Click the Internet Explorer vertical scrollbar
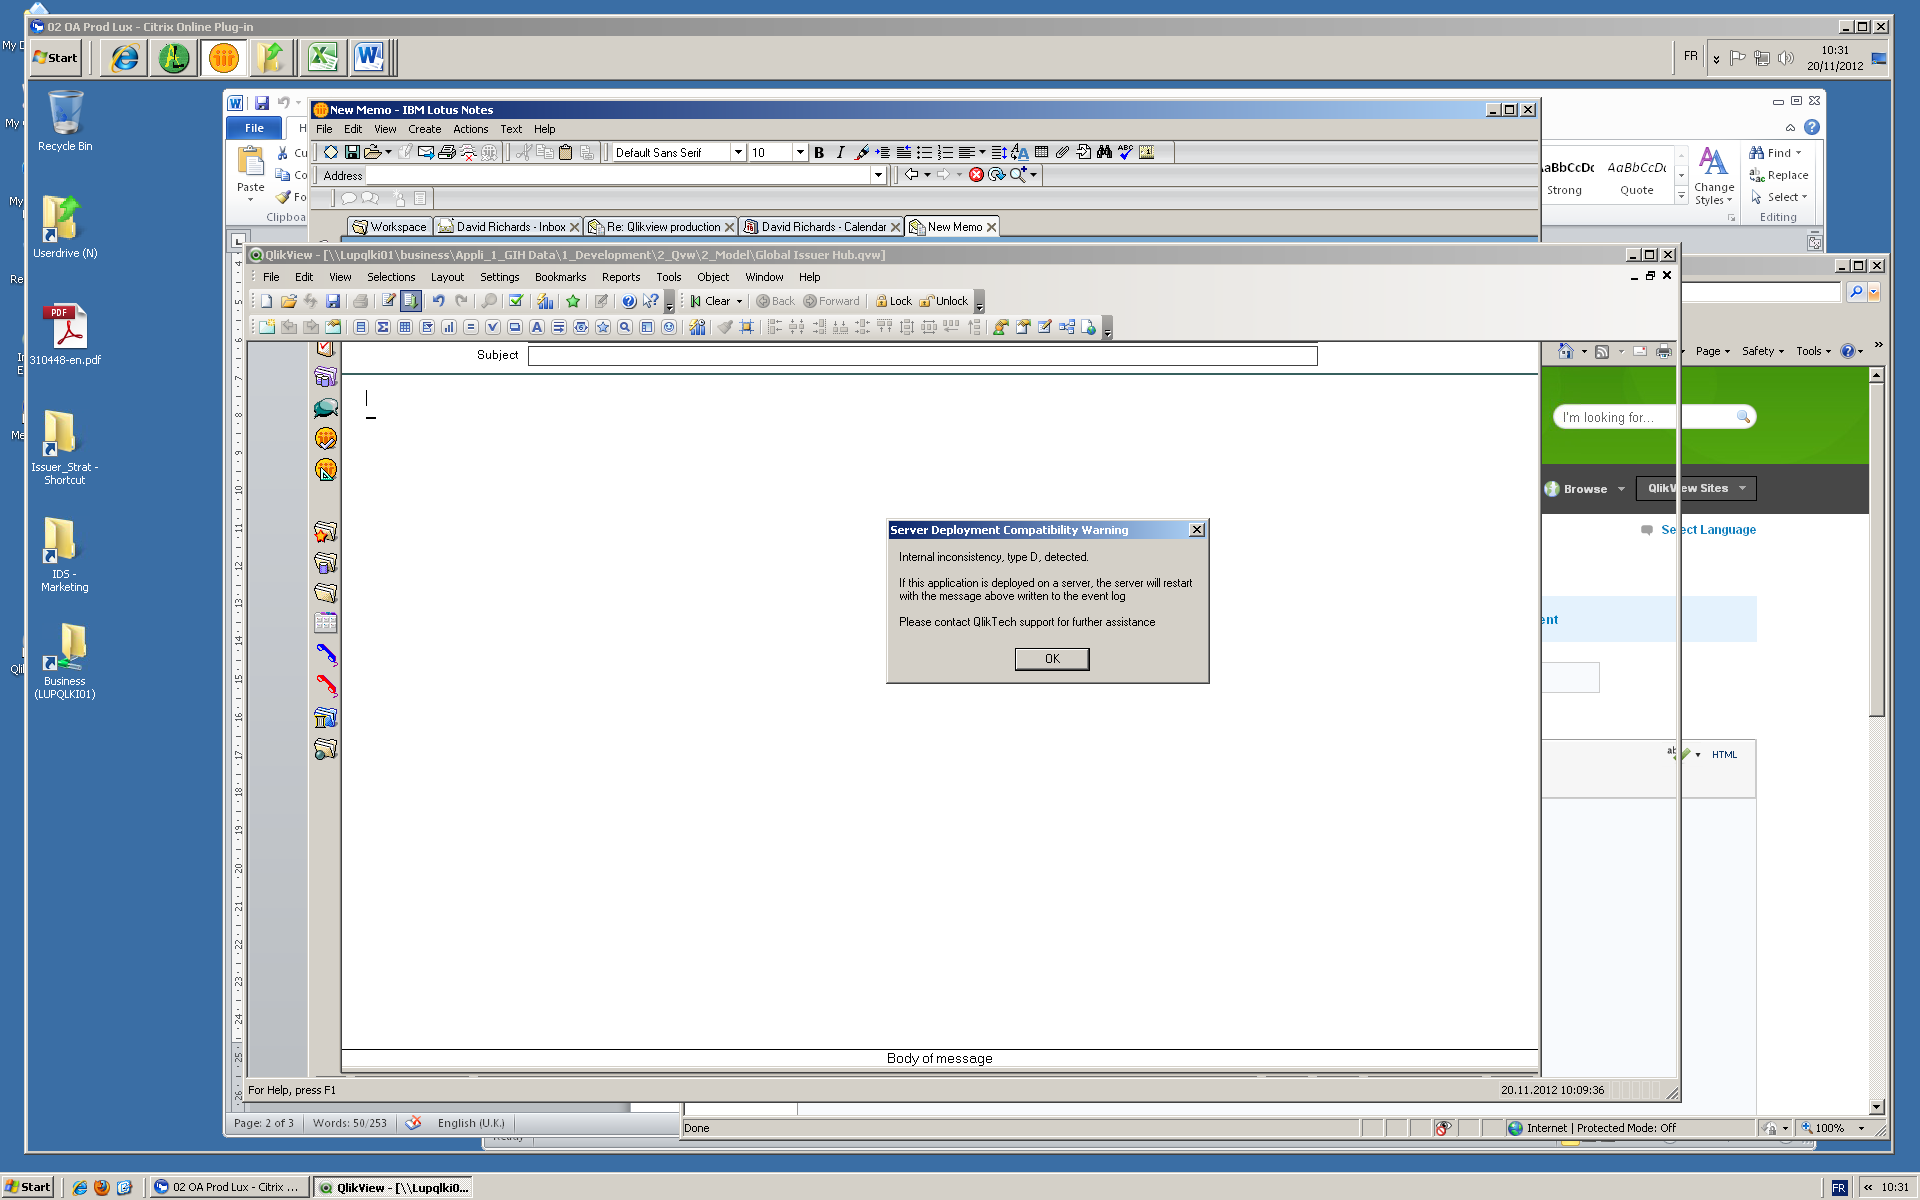1920x1200 pixels. point(1877,740)
